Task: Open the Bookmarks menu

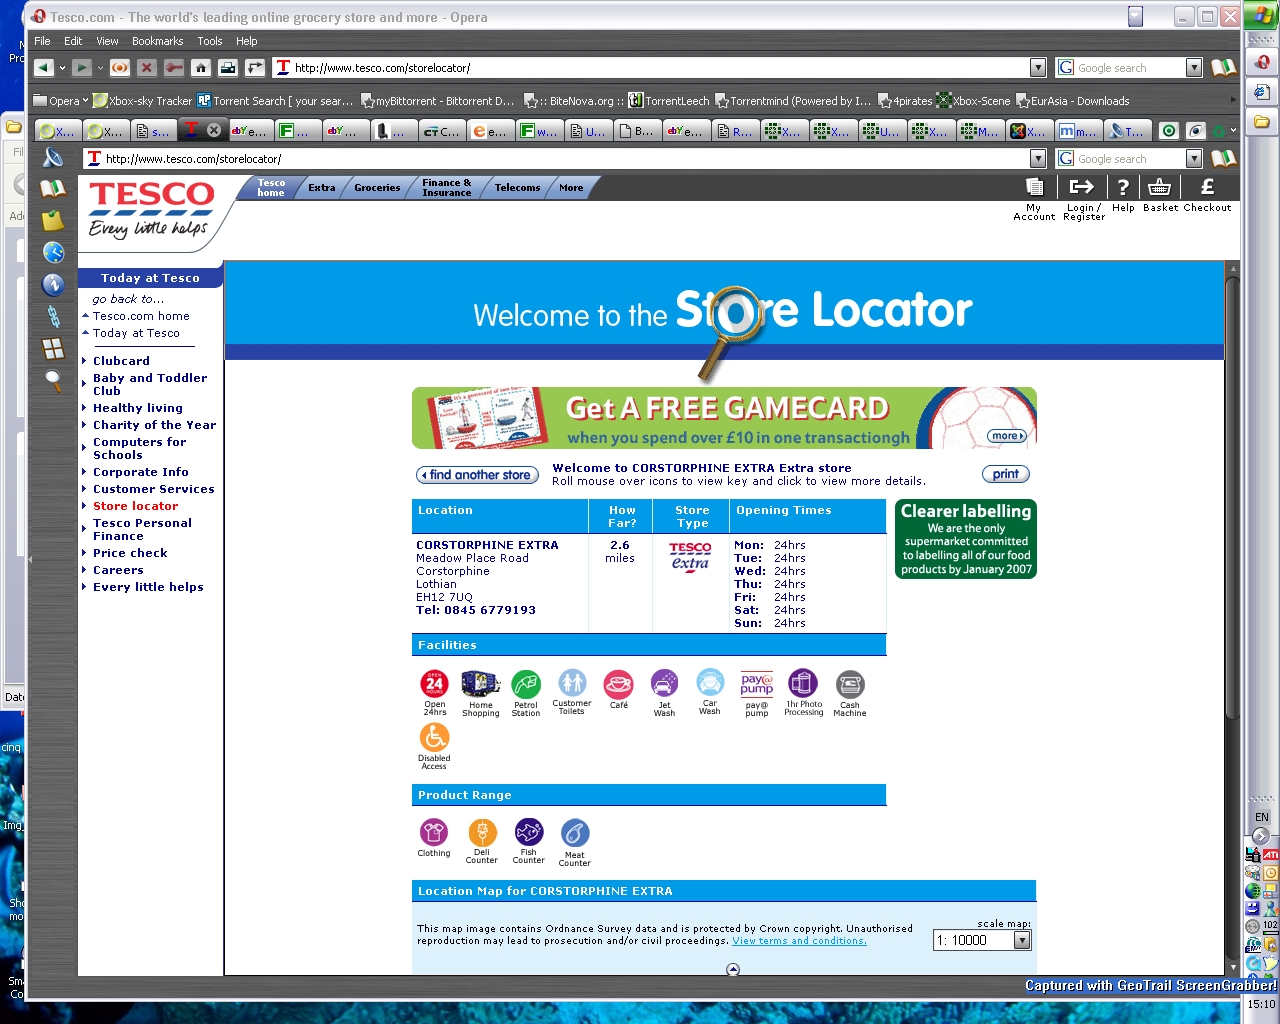Action: pyautogui.click(x=158, y=41)
